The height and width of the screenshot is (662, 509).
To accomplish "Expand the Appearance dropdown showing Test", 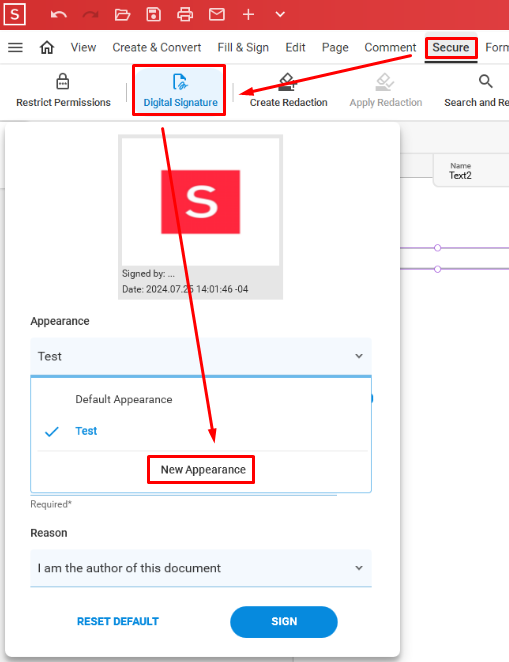I will pyautogui.click(x=201, y=356).
